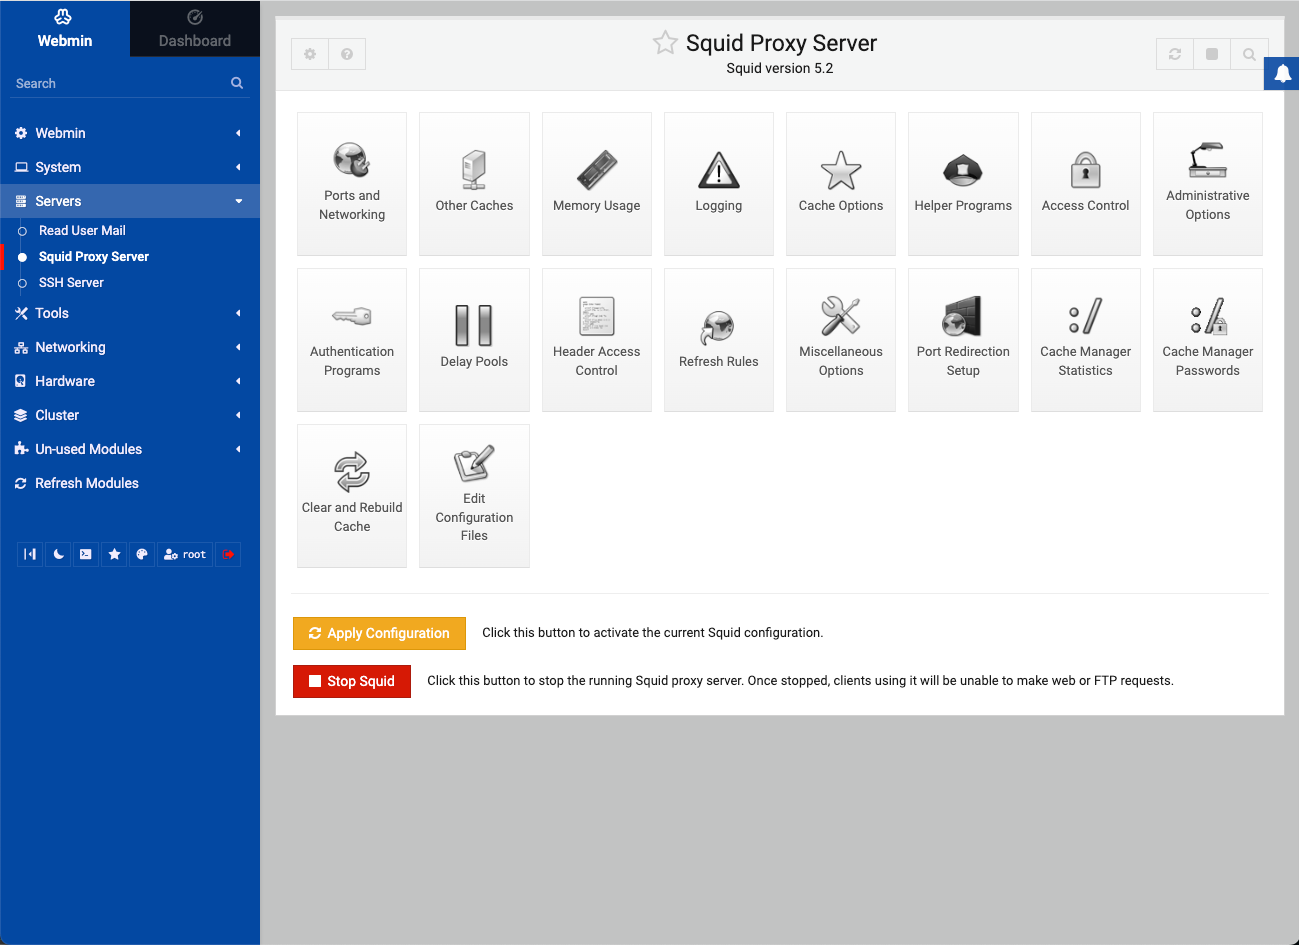
Task: Open Administrative Options
Action: tap(1208, 184)
